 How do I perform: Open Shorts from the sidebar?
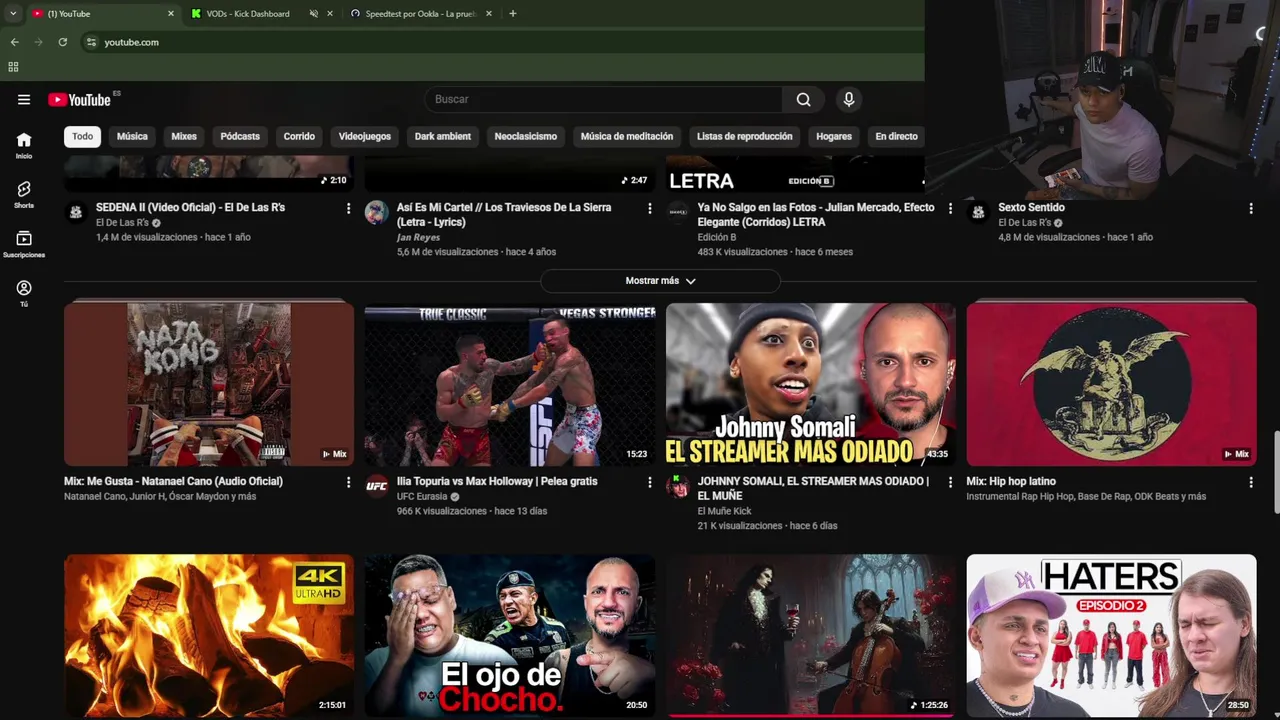tap(24, 194)
